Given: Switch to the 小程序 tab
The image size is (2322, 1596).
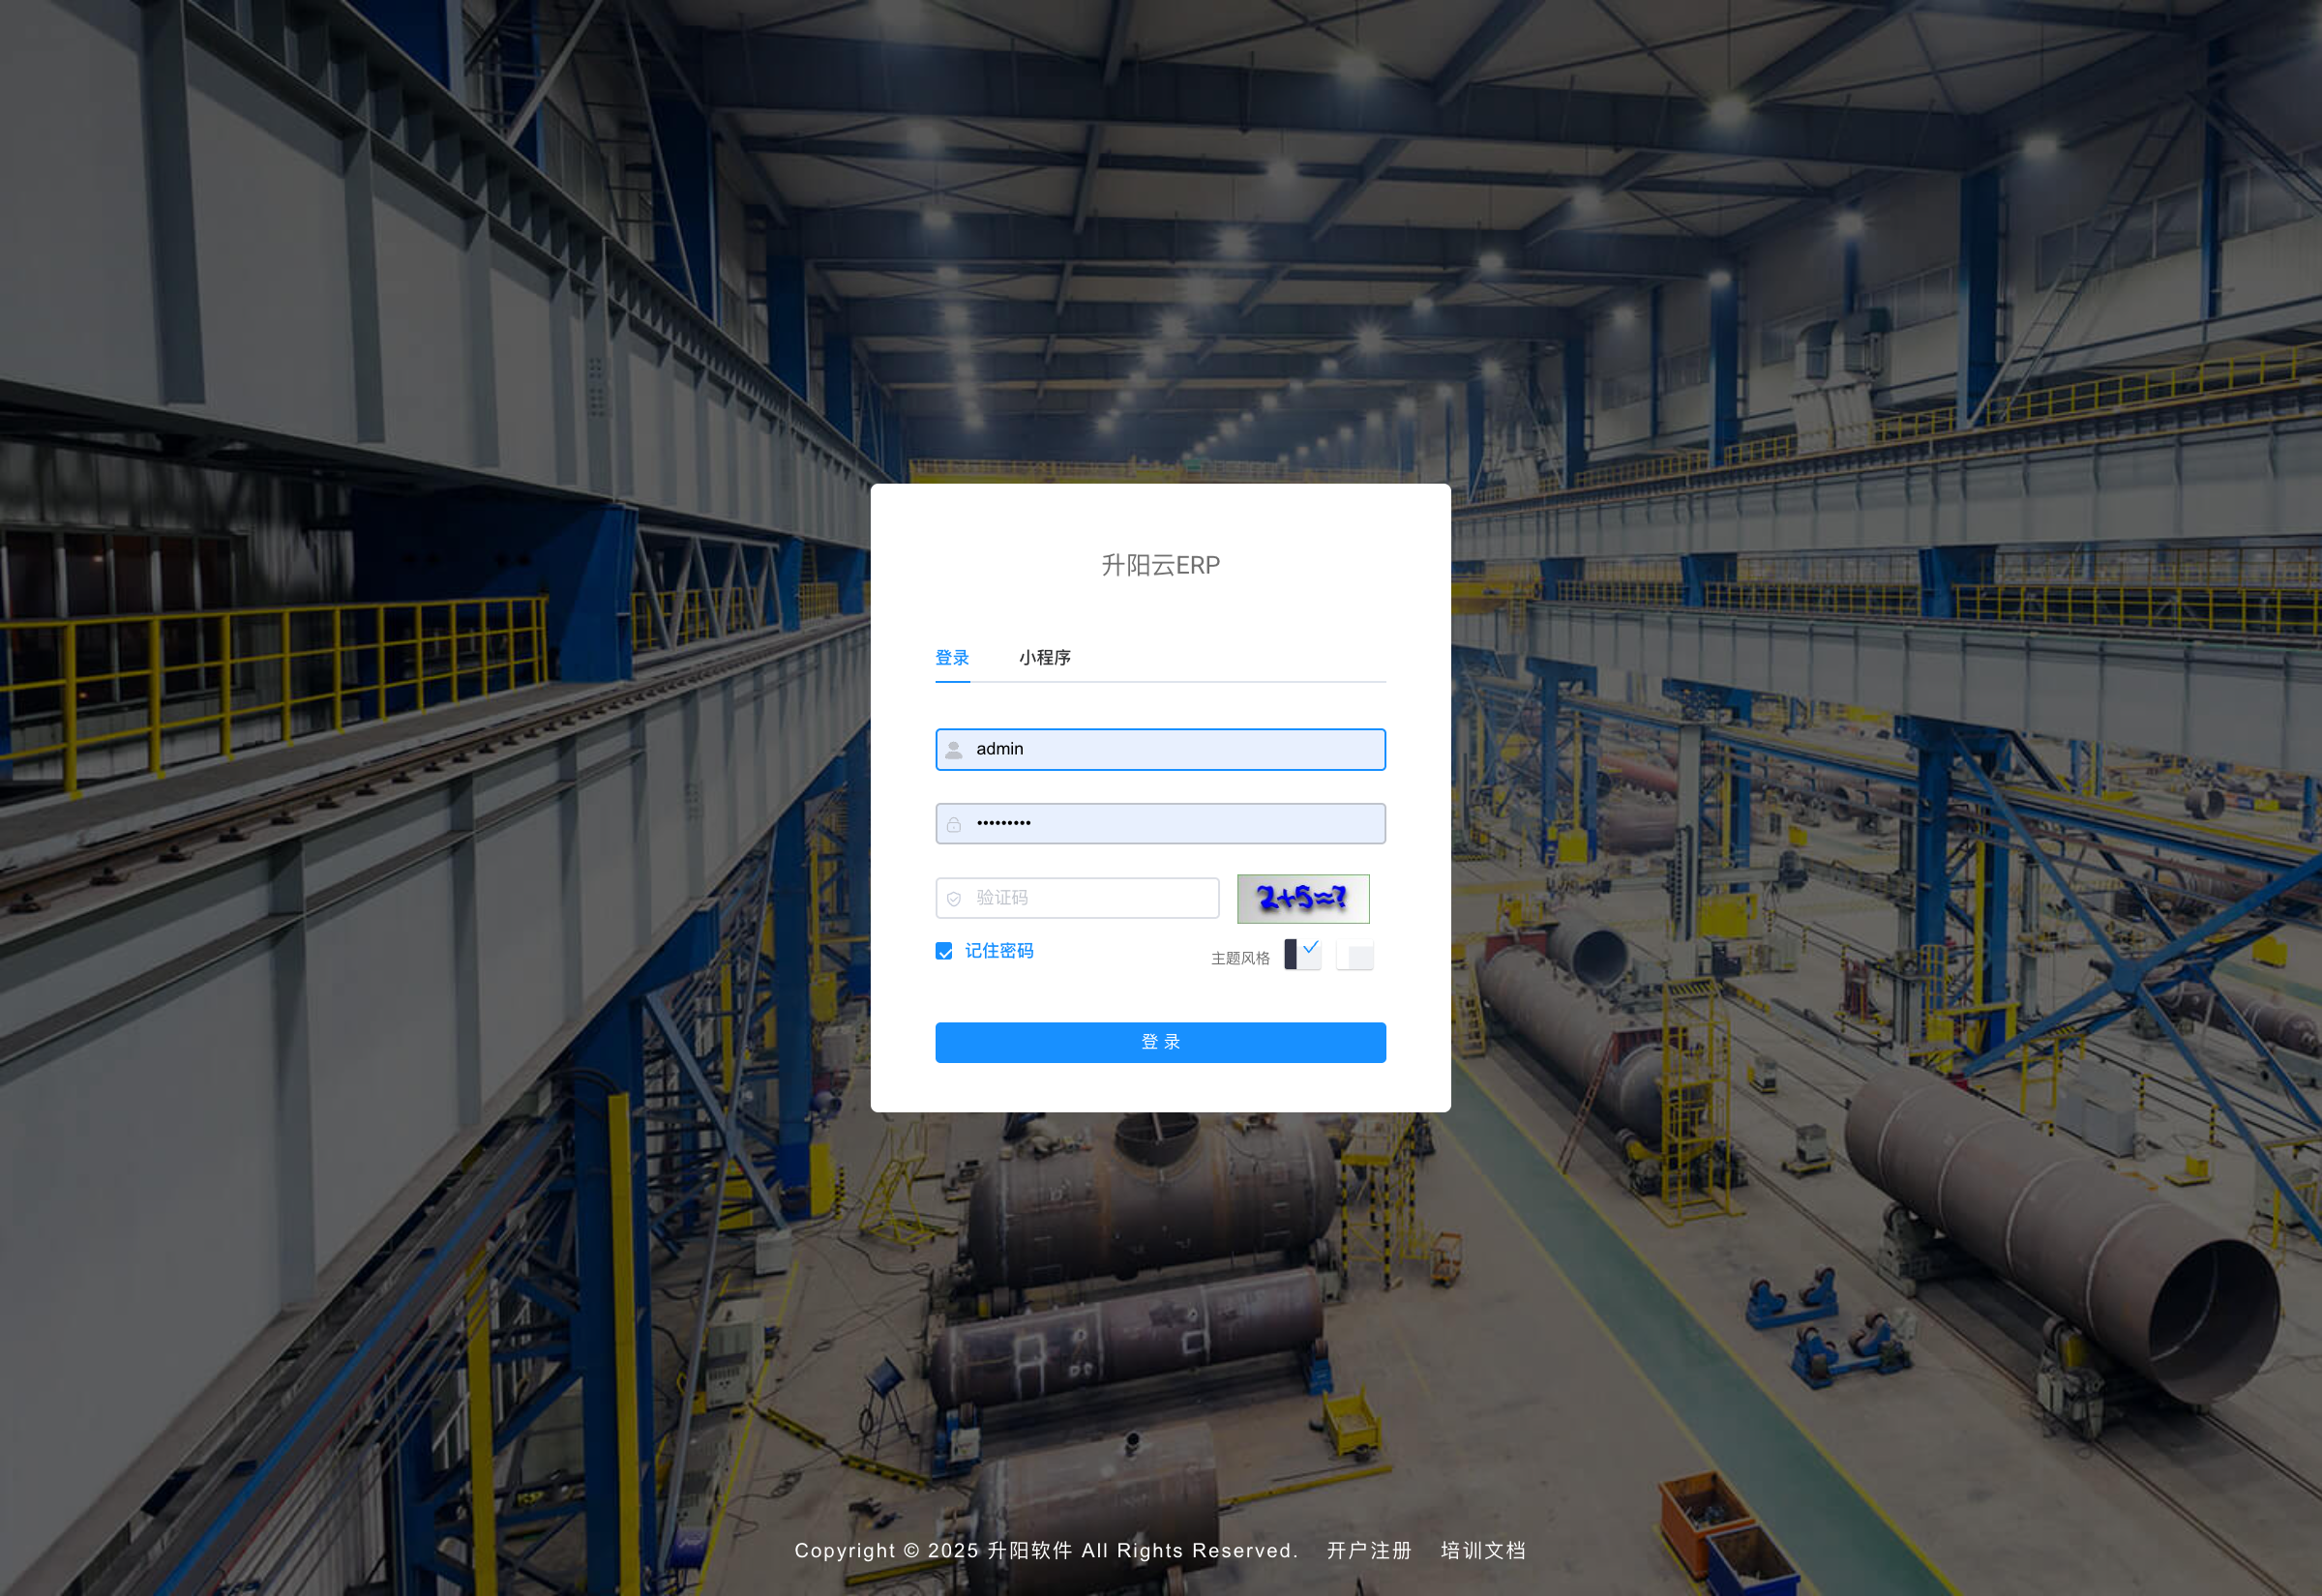Looking at the screenshot, I should [x=1044, y=658].
